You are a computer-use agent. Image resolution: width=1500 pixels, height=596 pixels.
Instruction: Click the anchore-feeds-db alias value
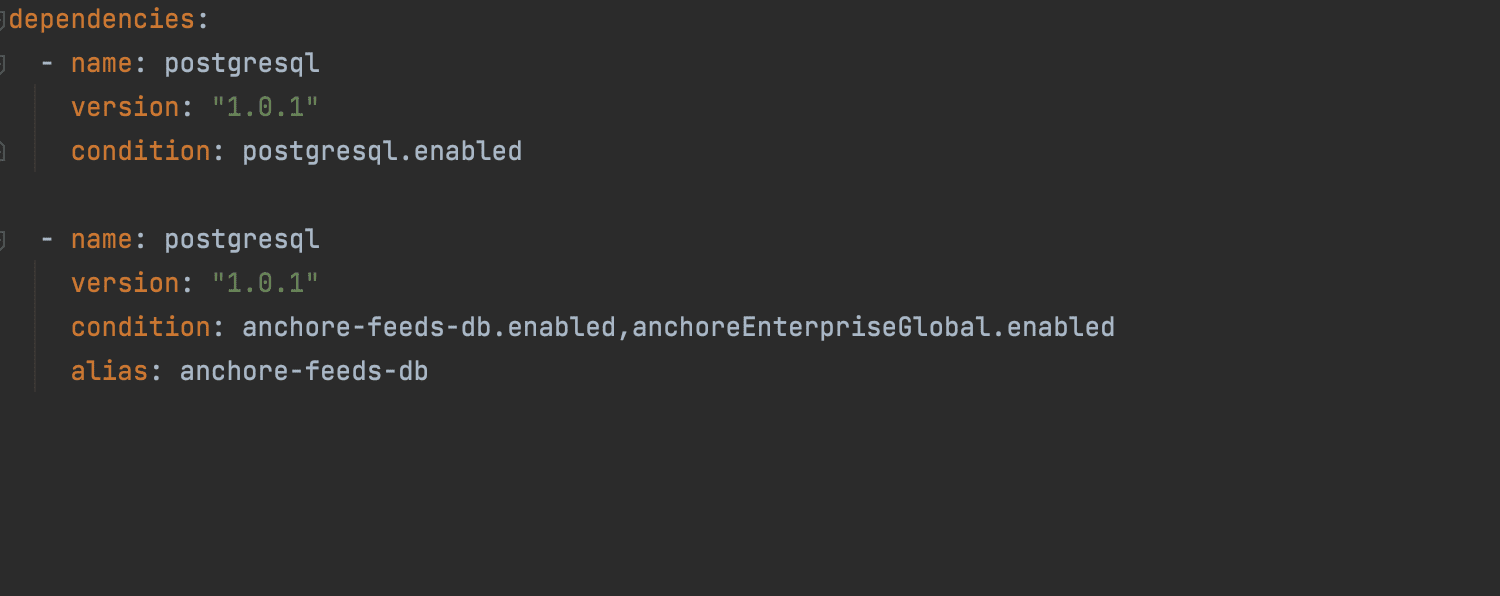point(304,371)
